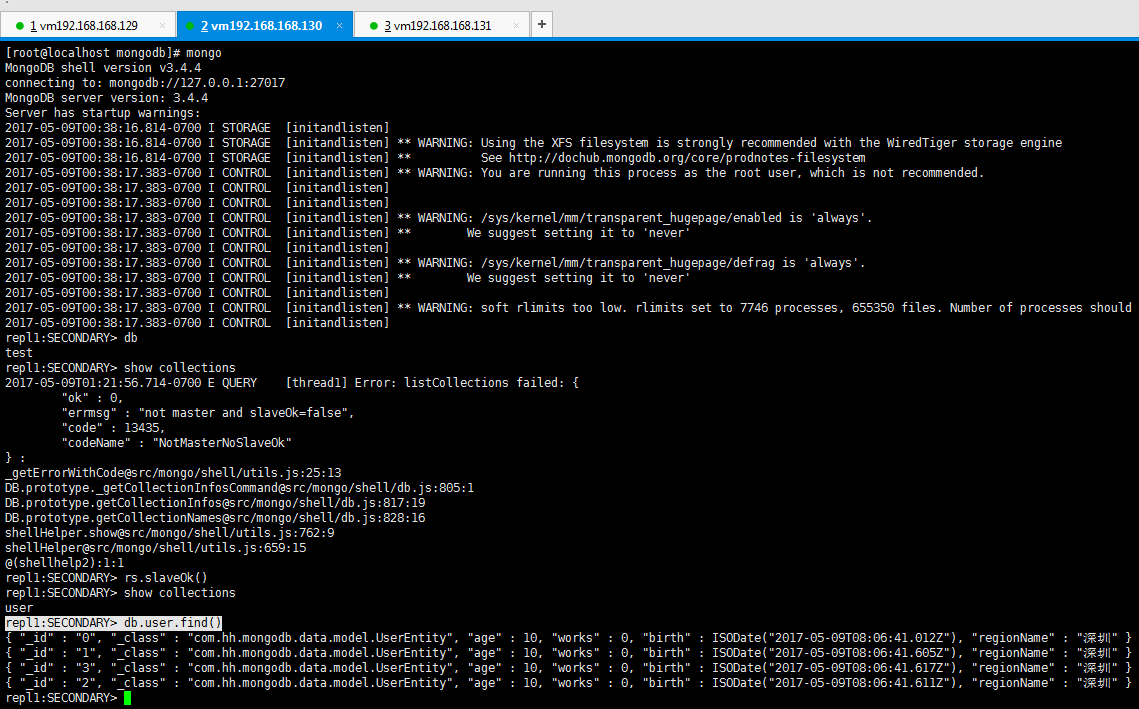
Task: Click the dochub.mongodb.org prodnotes-filesystem URL
Action: (686, 158)
